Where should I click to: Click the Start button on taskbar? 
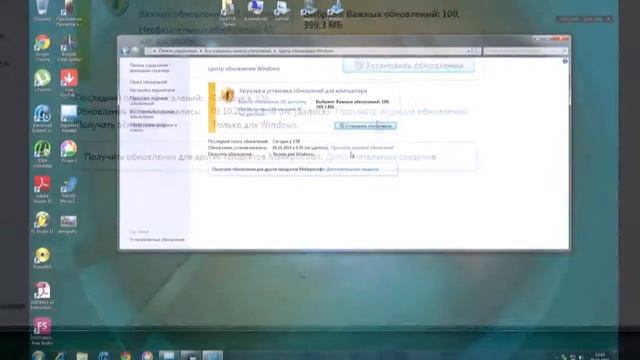pyautogui.click(x=38, y=356)
